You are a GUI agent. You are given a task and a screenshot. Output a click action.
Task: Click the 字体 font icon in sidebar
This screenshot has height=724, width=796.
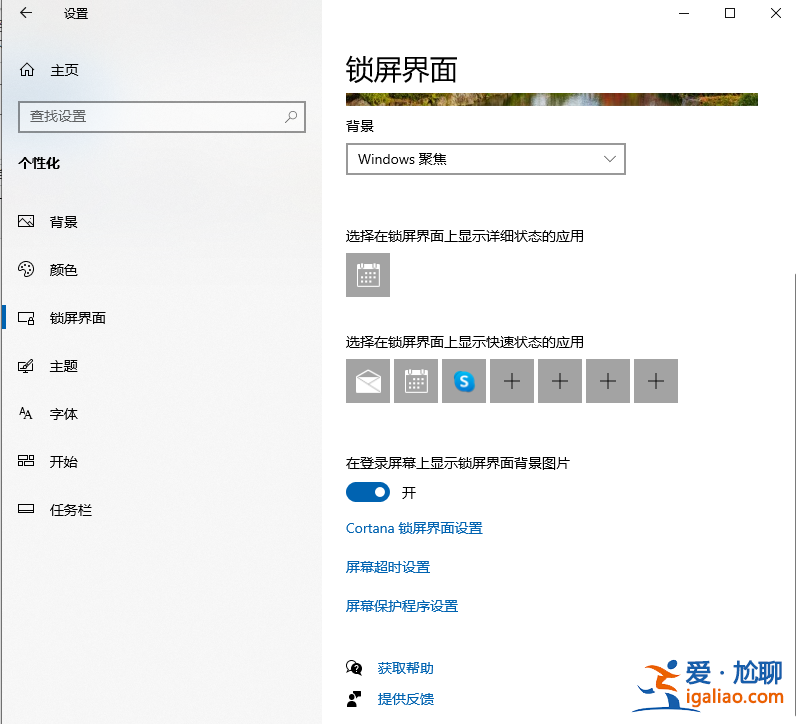coord(26,413)
